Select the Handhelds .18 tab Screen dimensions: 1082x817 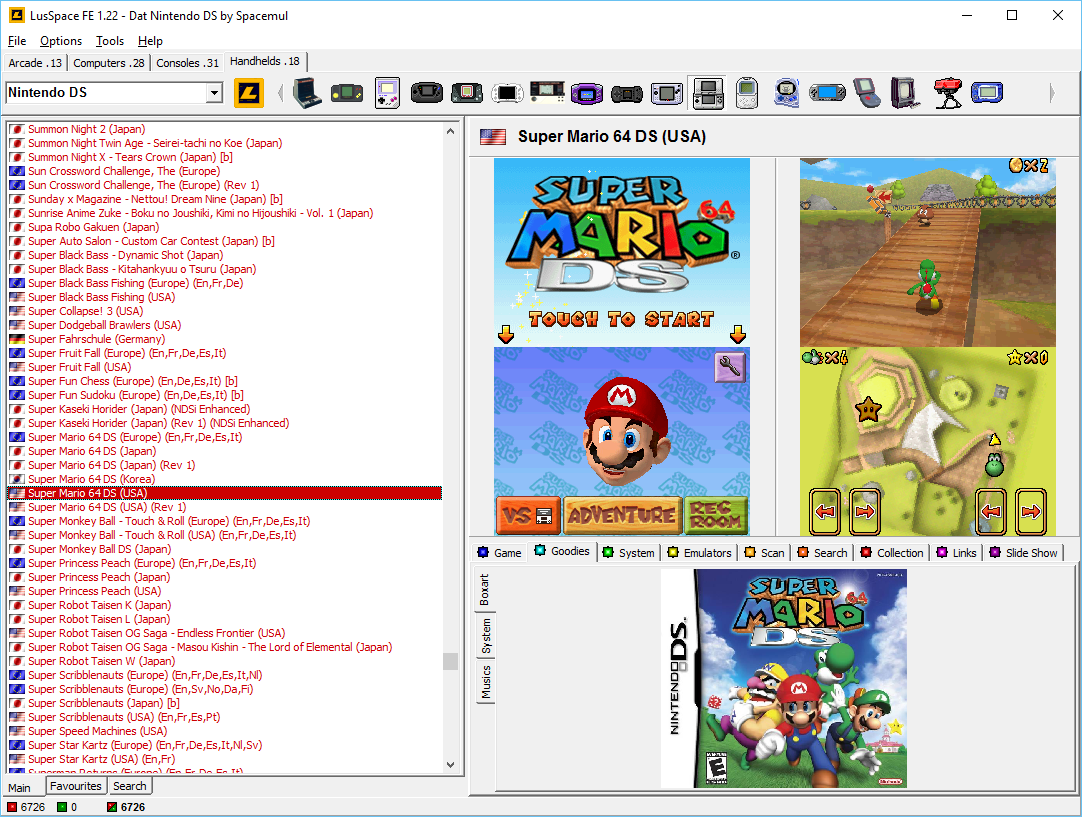[265, 61]
